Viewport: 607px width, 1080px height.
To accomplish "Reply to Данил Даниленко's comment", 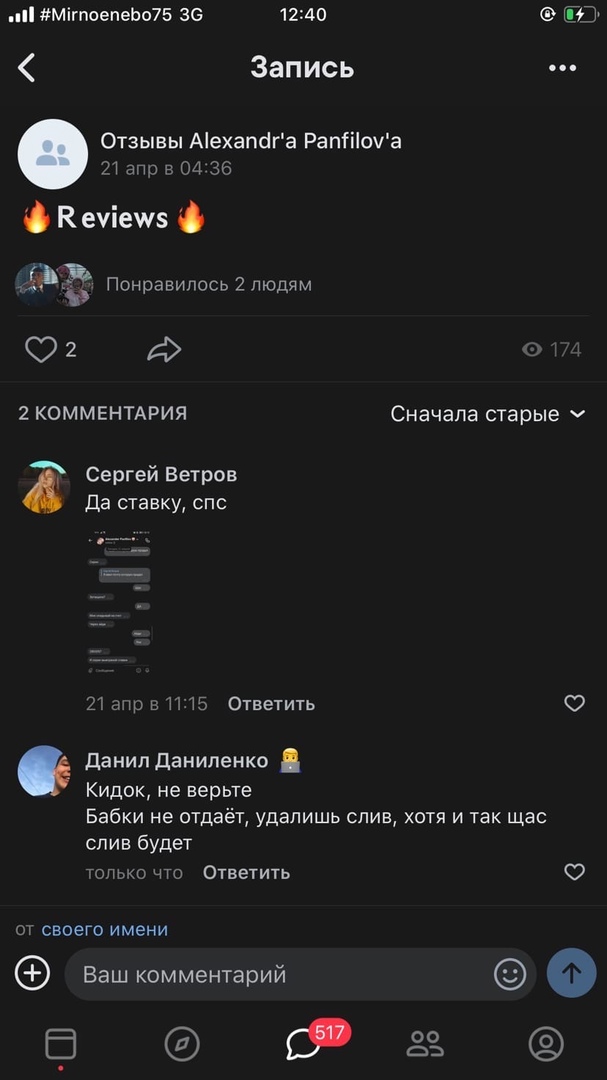I will click(x=246, y=872).
